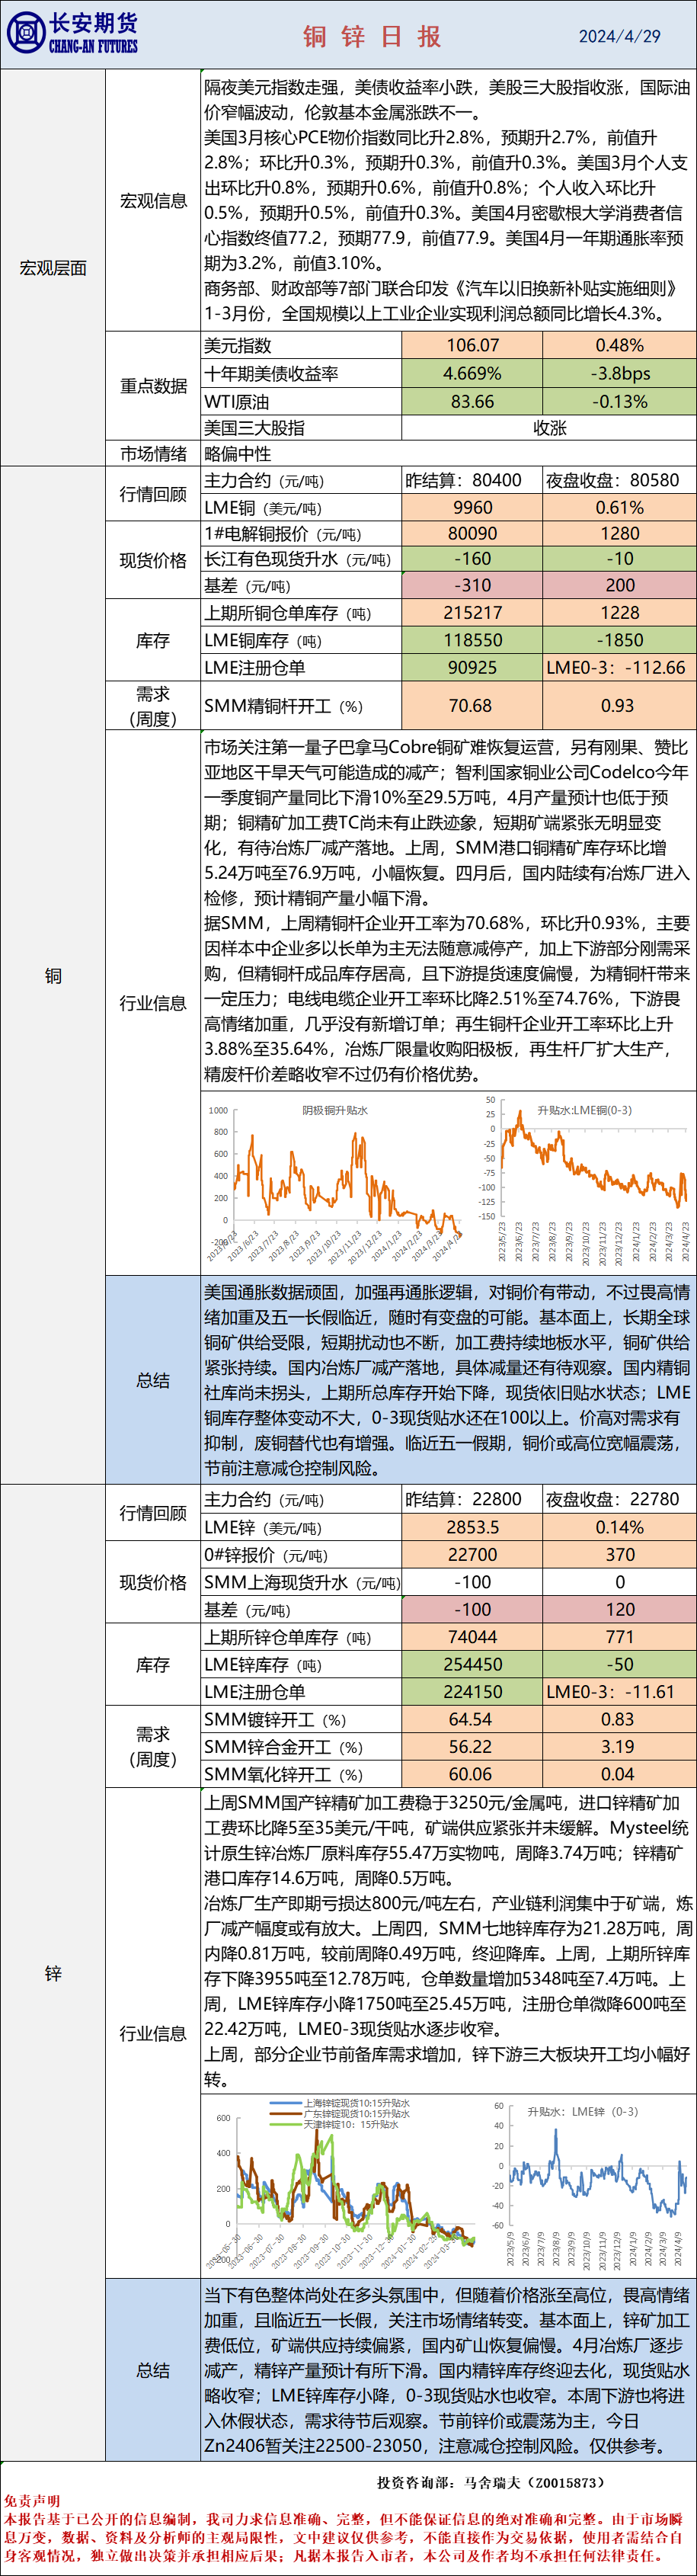697x2576 pixels.
Task: Click the 免责声明 heading
Action: [x=32, y=2501]
